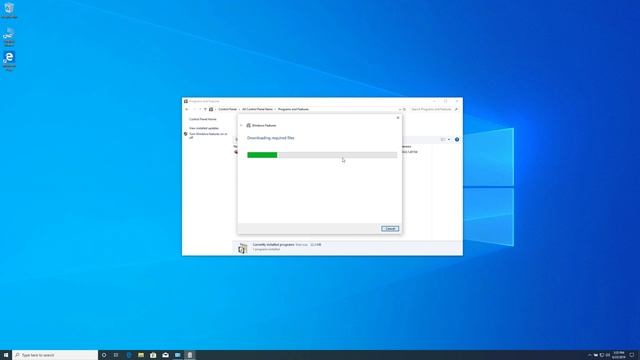The width and height of the screenshot is (640, 360).
Task: Open Mail from the taskbar
Action: [165, 355]
